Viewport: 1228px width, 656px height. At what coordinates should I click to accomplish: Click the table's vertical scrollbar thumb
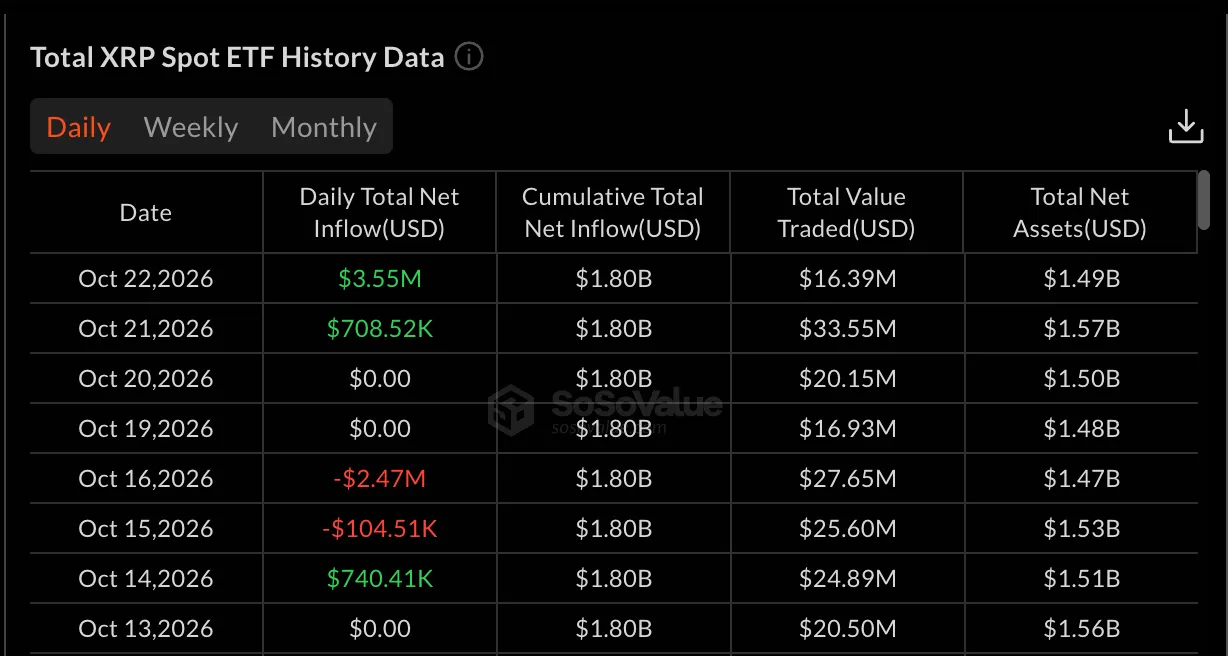[x=1204, y=201]
